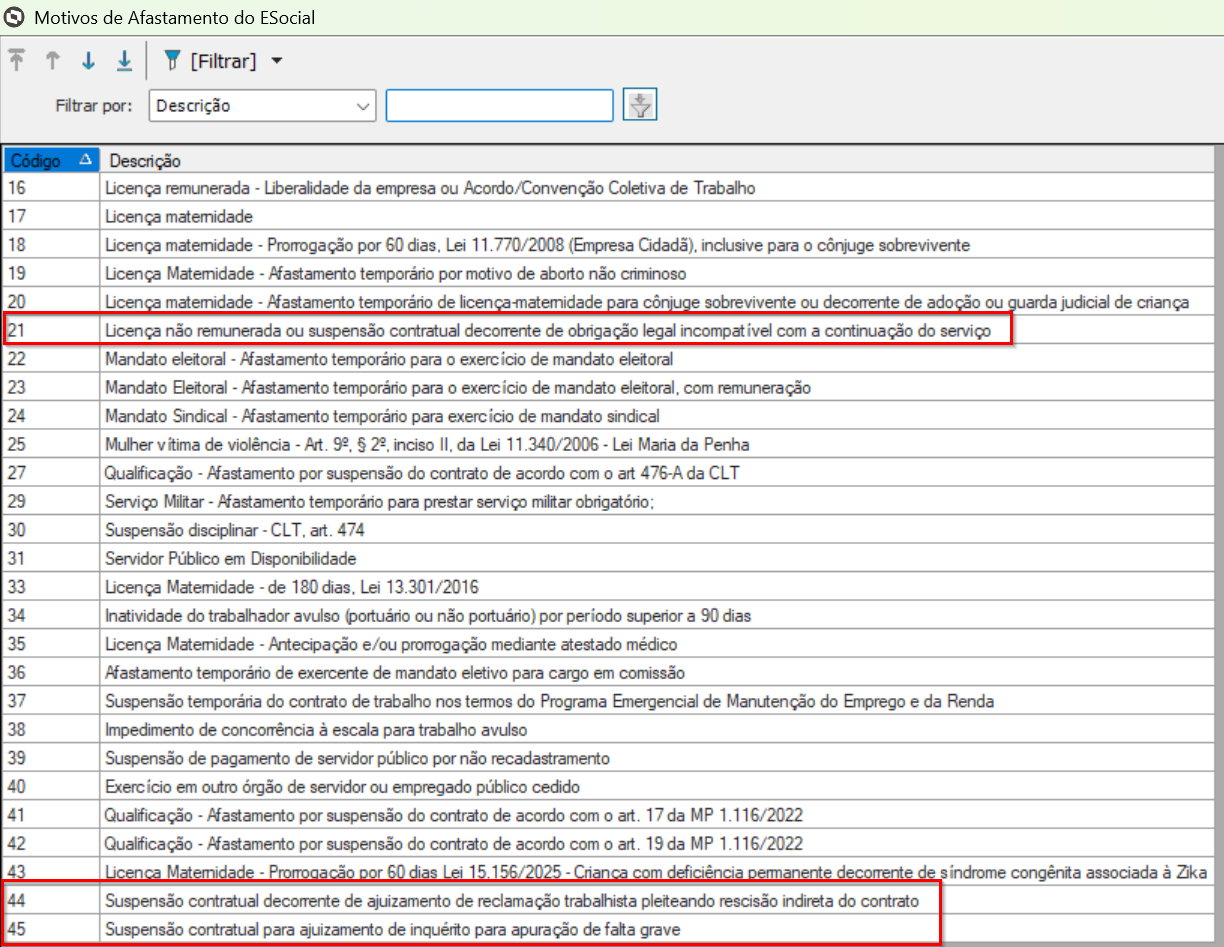Select row 34 Inatividade do trabalhador avulso
This screenshot has height=947, width=1224.
click(608, 616)
